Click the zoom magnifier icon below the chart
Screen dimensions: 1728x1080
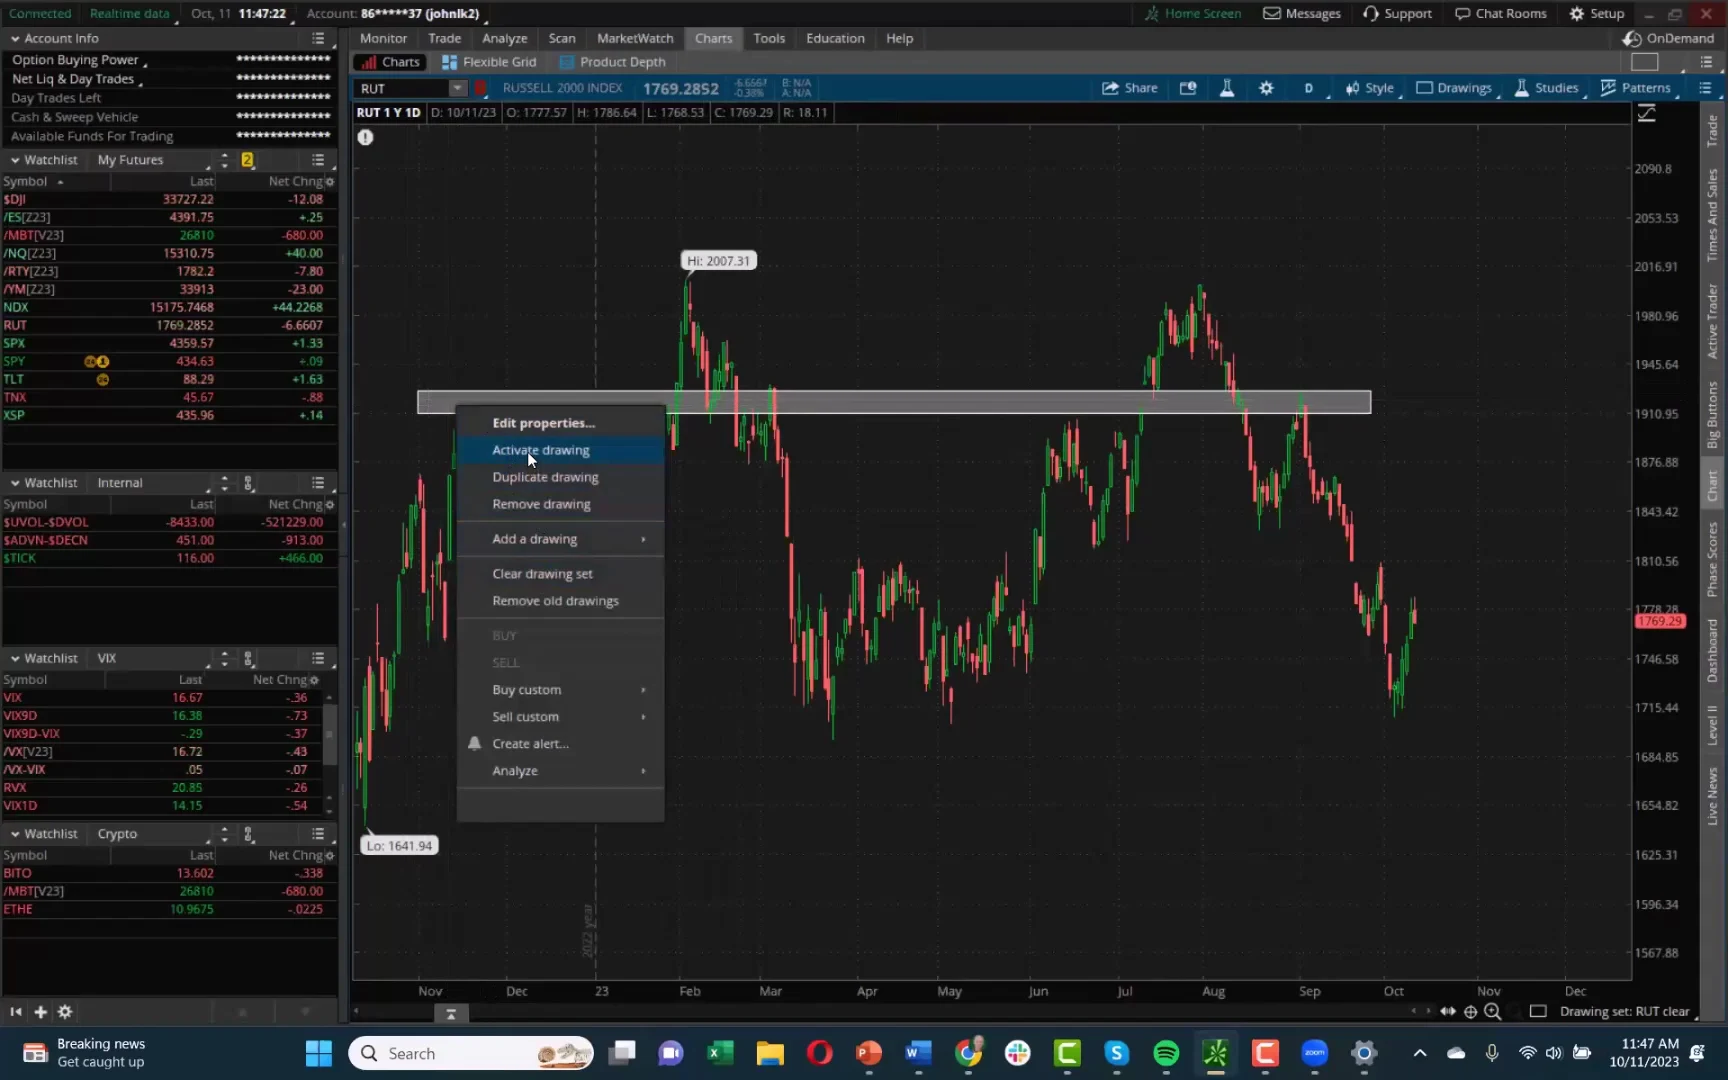click(x=1493, y=1012)
